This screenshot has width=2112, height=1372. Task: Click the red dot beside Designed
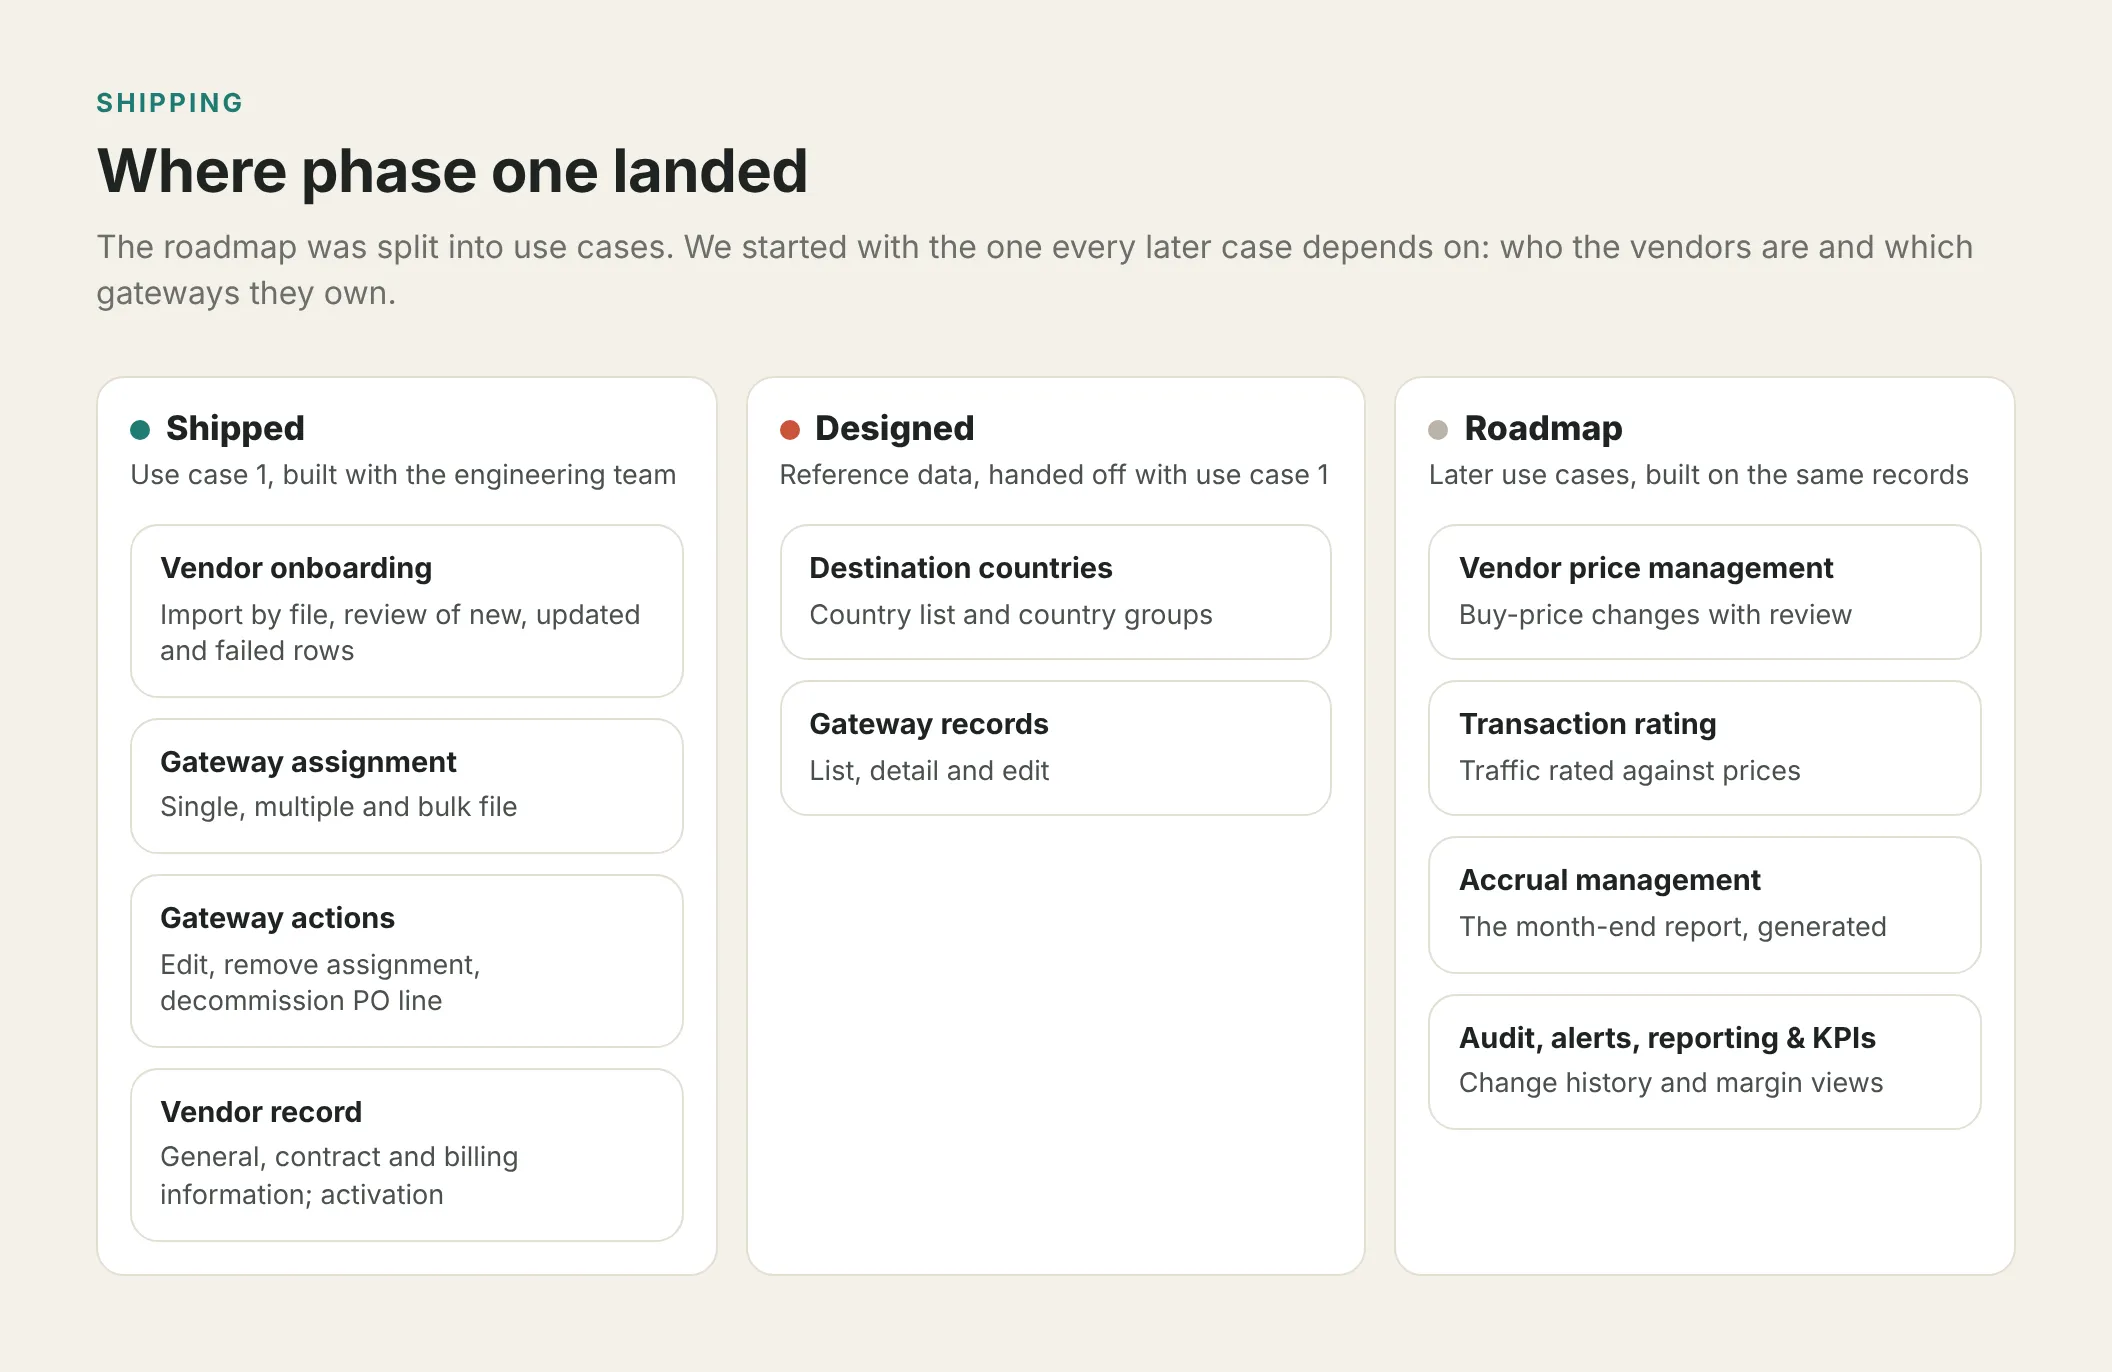[790, 430]
